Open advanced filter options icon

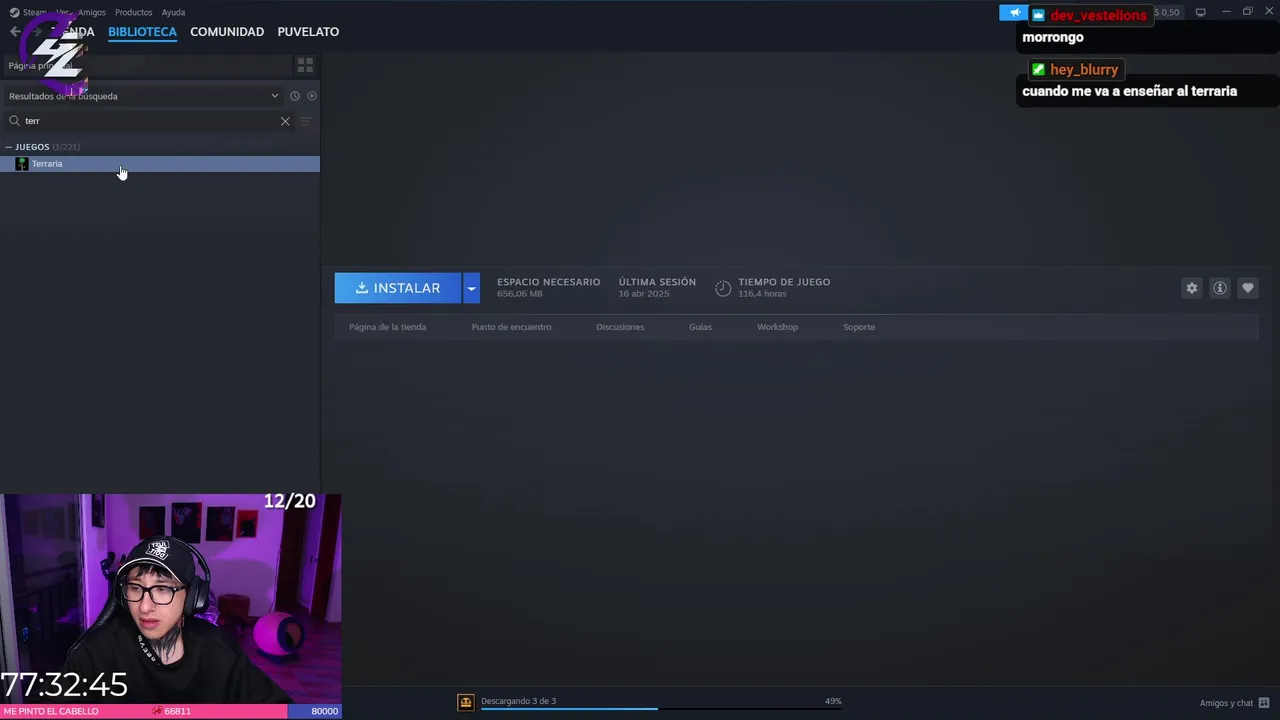click(306, 121)
